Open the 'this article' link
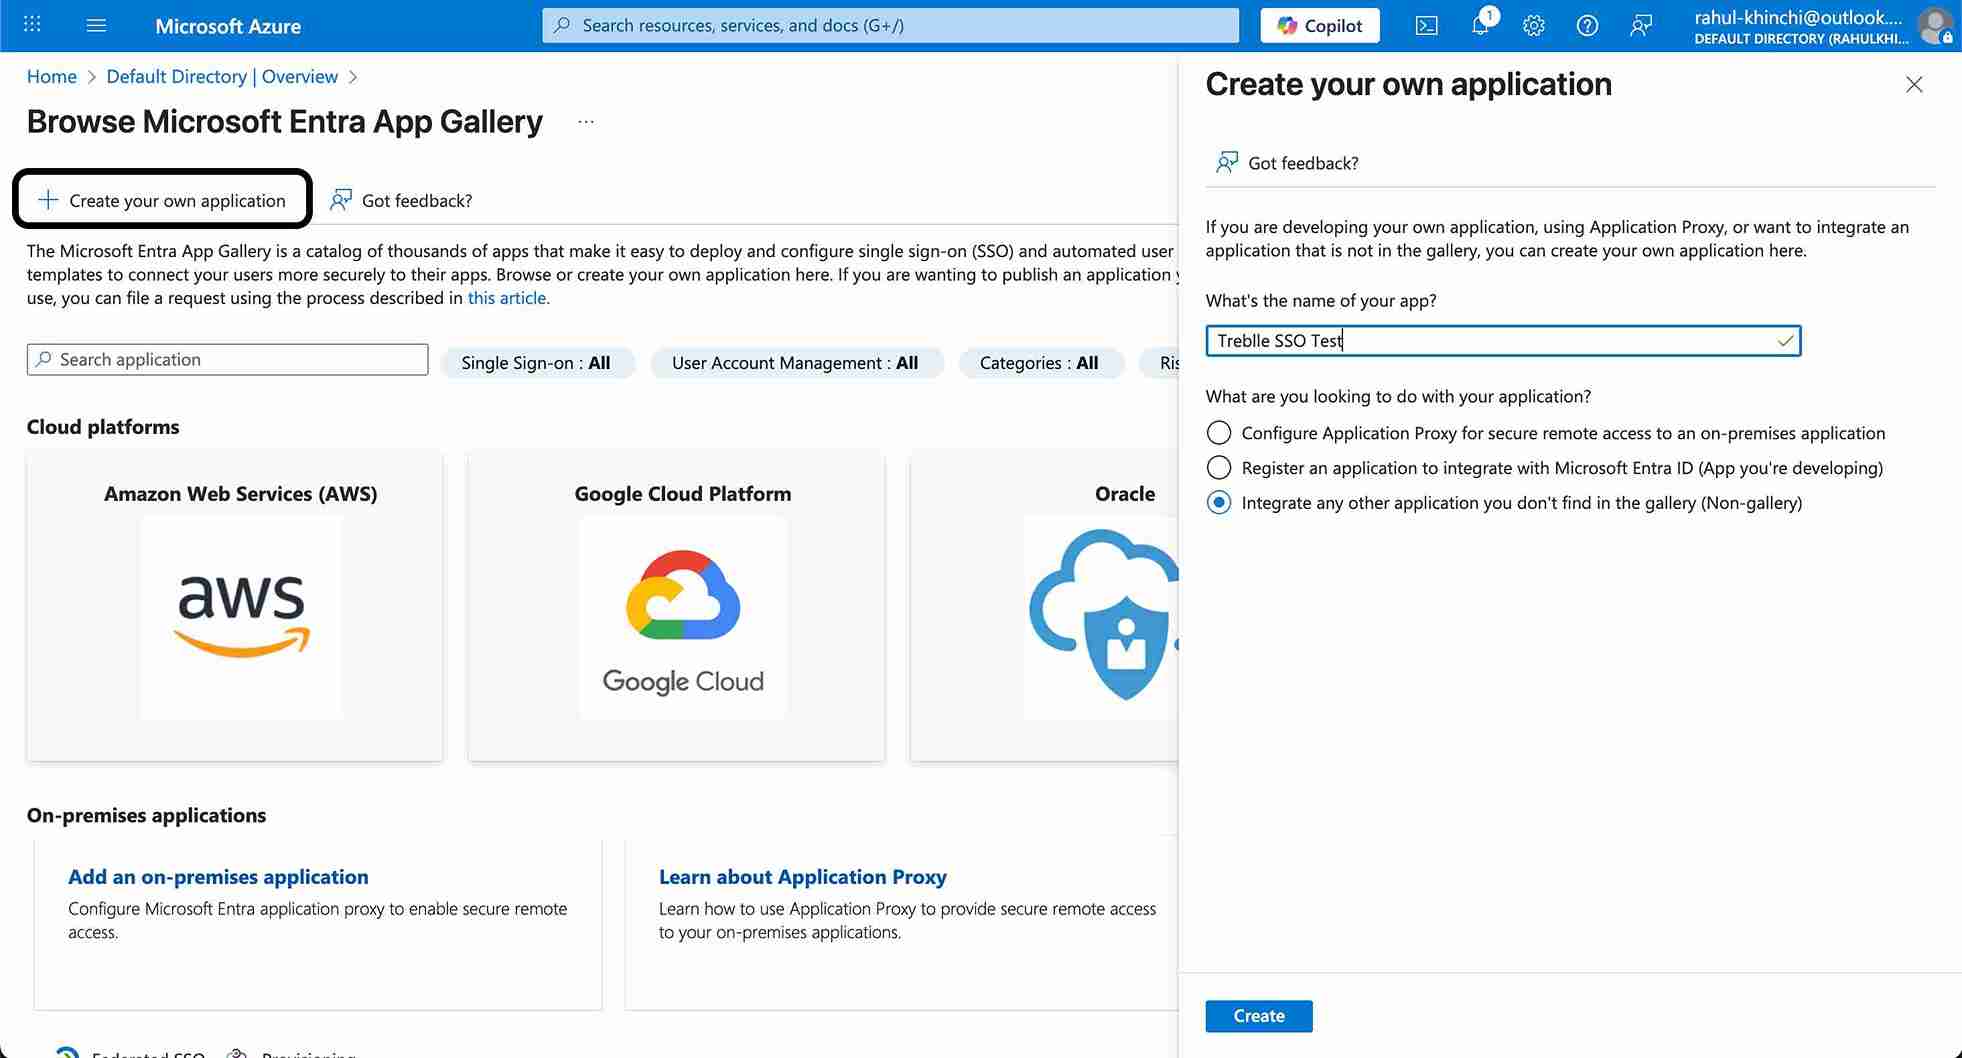The width and height of the screenshot is (1962, 1058). click(x=506, y=297)
